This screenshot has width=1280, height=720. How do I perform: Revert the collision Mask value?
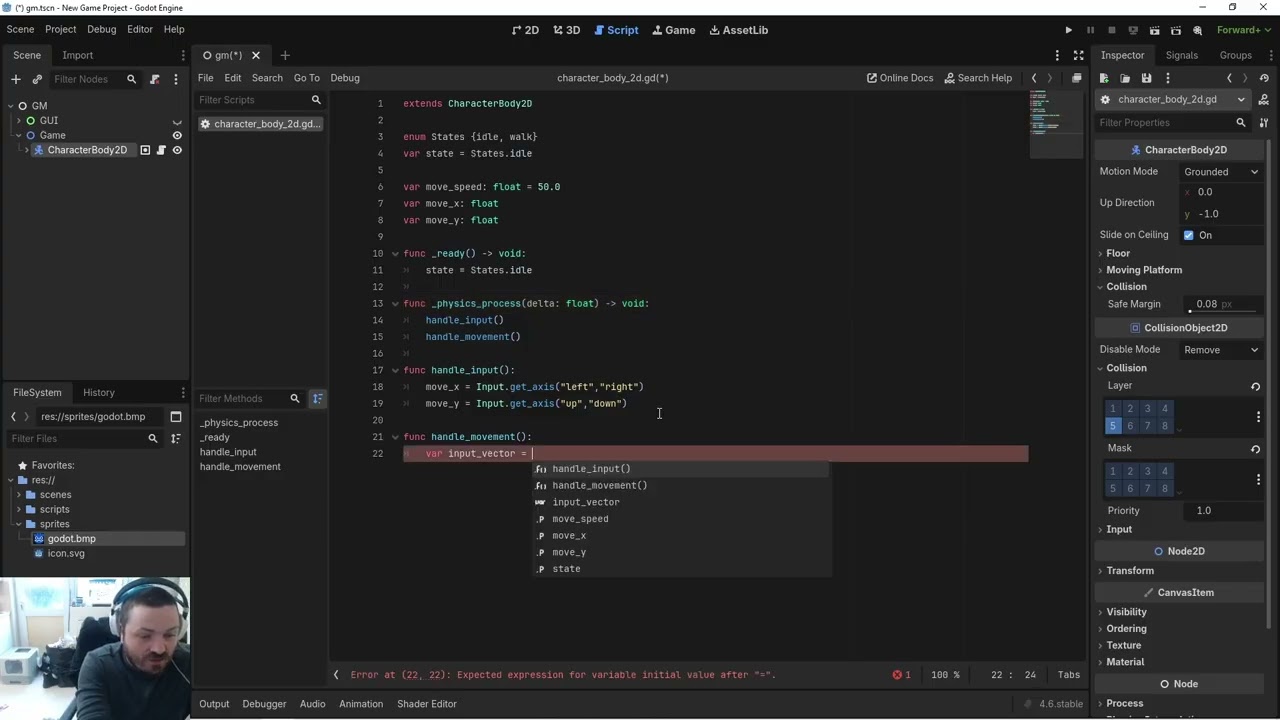pyautogui.click(x=1255, y=449)
